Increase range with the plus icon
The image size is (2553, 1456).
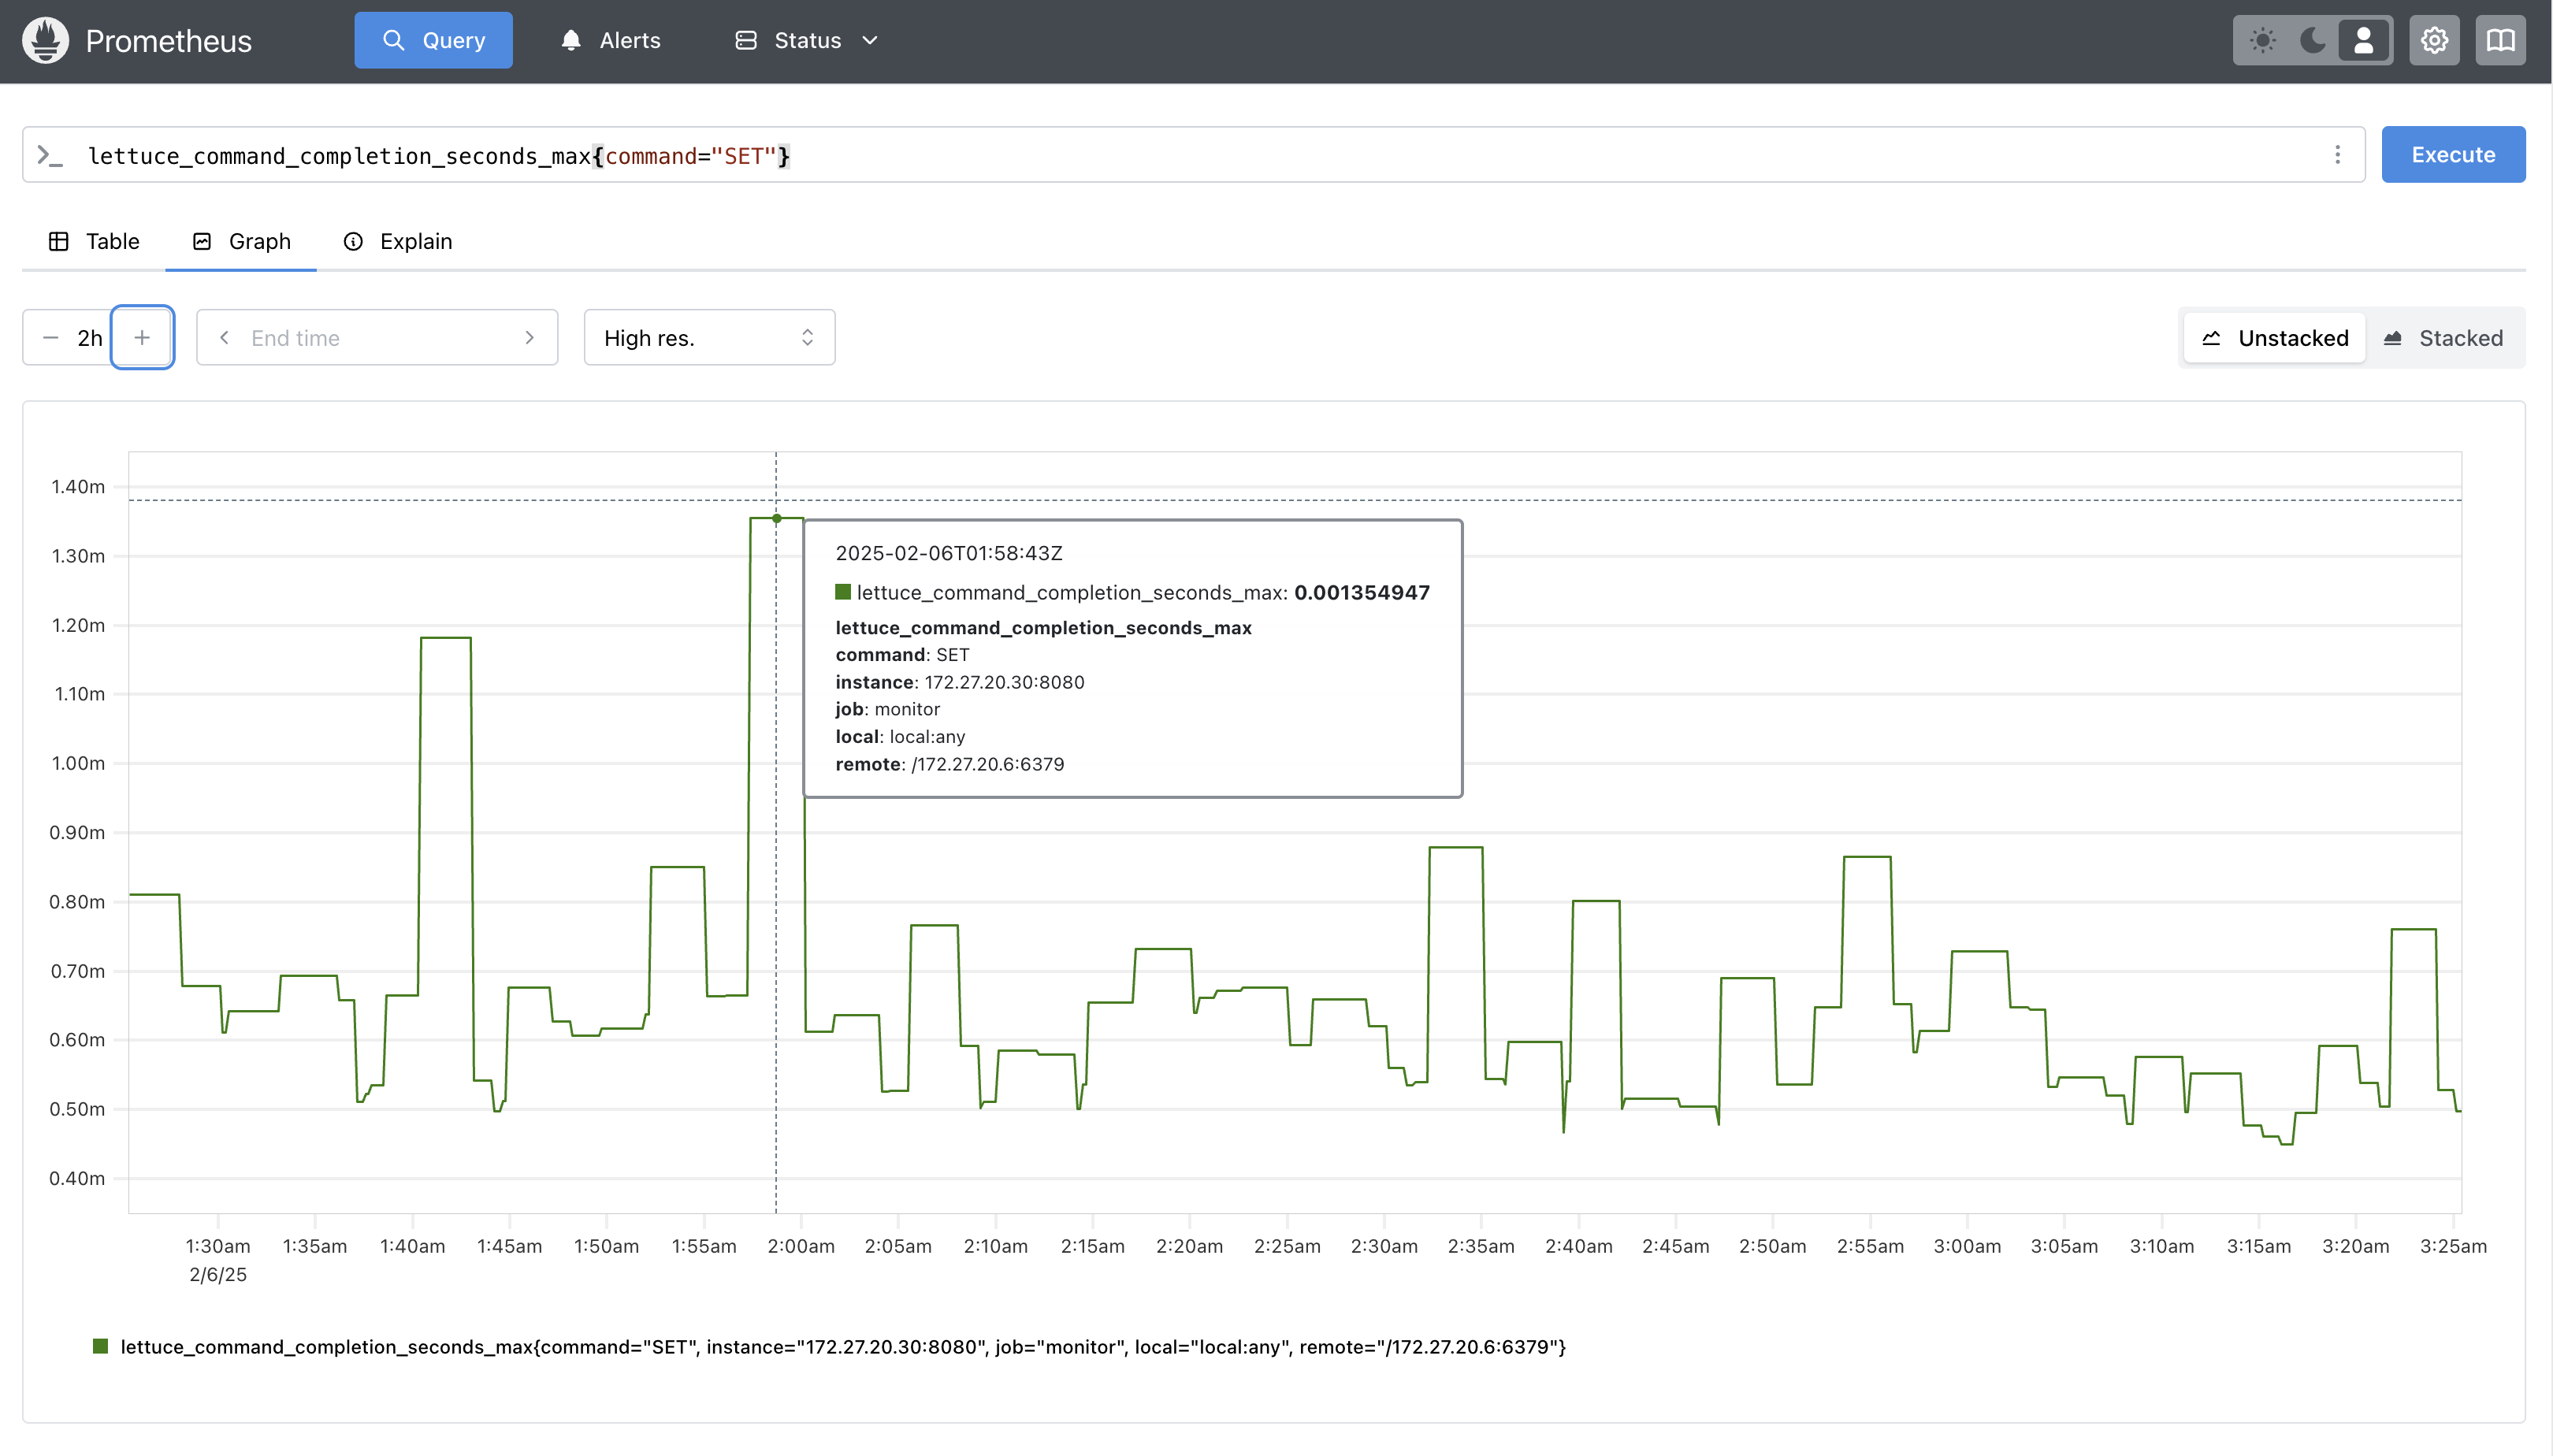click(142, 338)
